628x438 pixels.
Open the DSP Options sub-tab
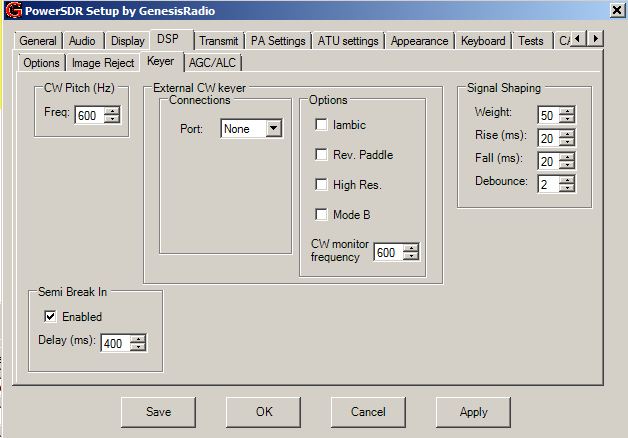pyautogui.click(x=41, y=63)
